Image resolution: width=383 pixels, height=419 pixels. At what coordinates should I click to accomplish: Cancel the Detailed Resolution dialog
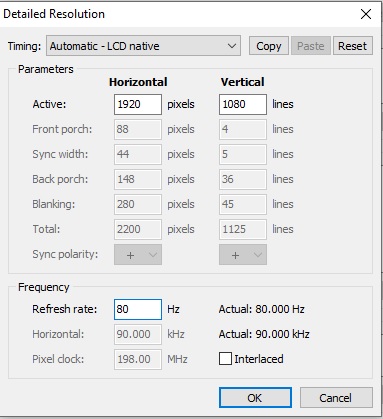(x=336, y=397)
